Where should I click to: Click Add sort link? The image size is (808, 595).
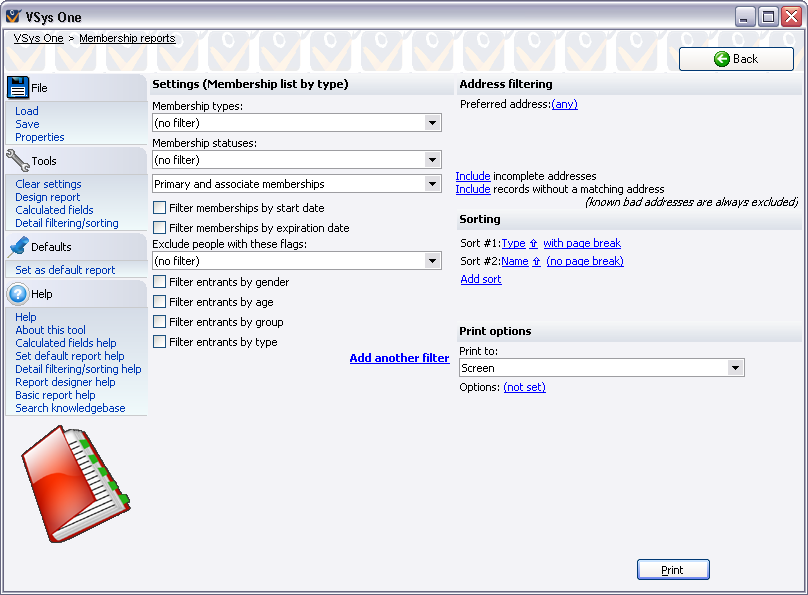coord(481,279)
